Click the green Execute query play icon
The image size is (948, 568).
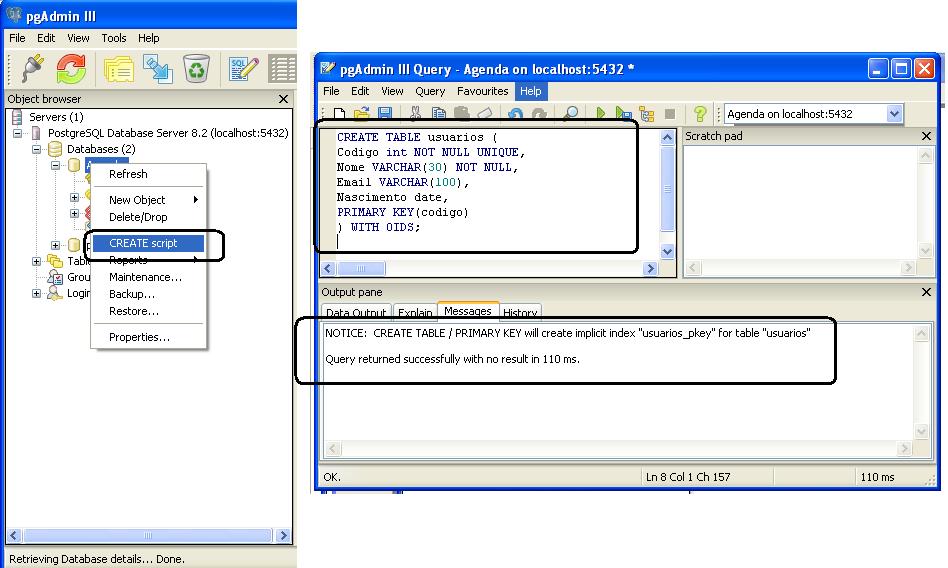click(x=600, y=114)
